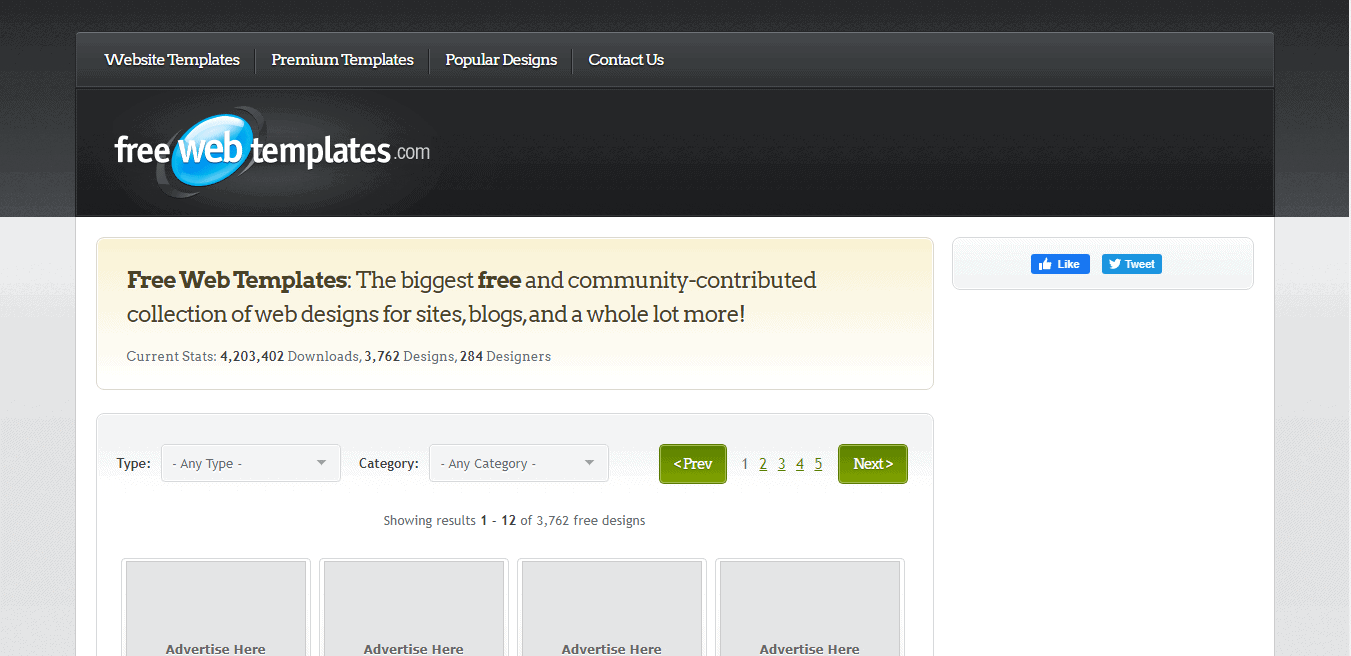The image size is (1351, 656).
Task: Click the green Prev button
Action: pos(692,463)
